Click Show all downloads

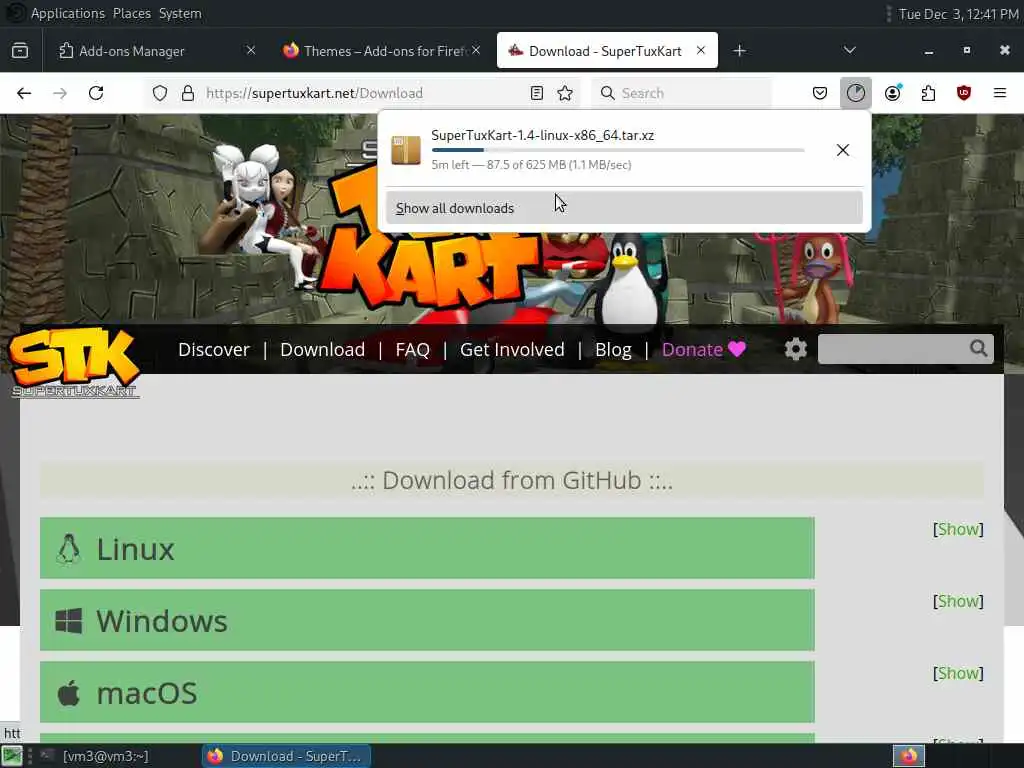coord(624,208)
